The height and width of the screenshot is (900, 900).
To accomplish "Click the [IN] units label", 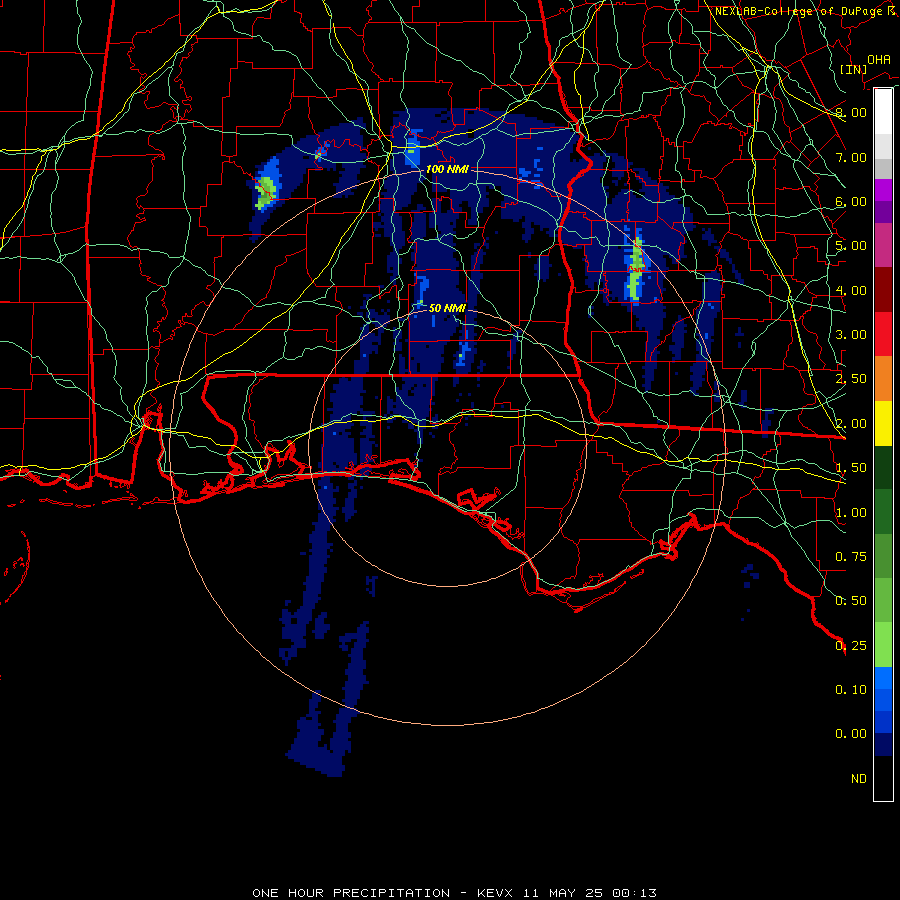I will [x=853, y=69].
